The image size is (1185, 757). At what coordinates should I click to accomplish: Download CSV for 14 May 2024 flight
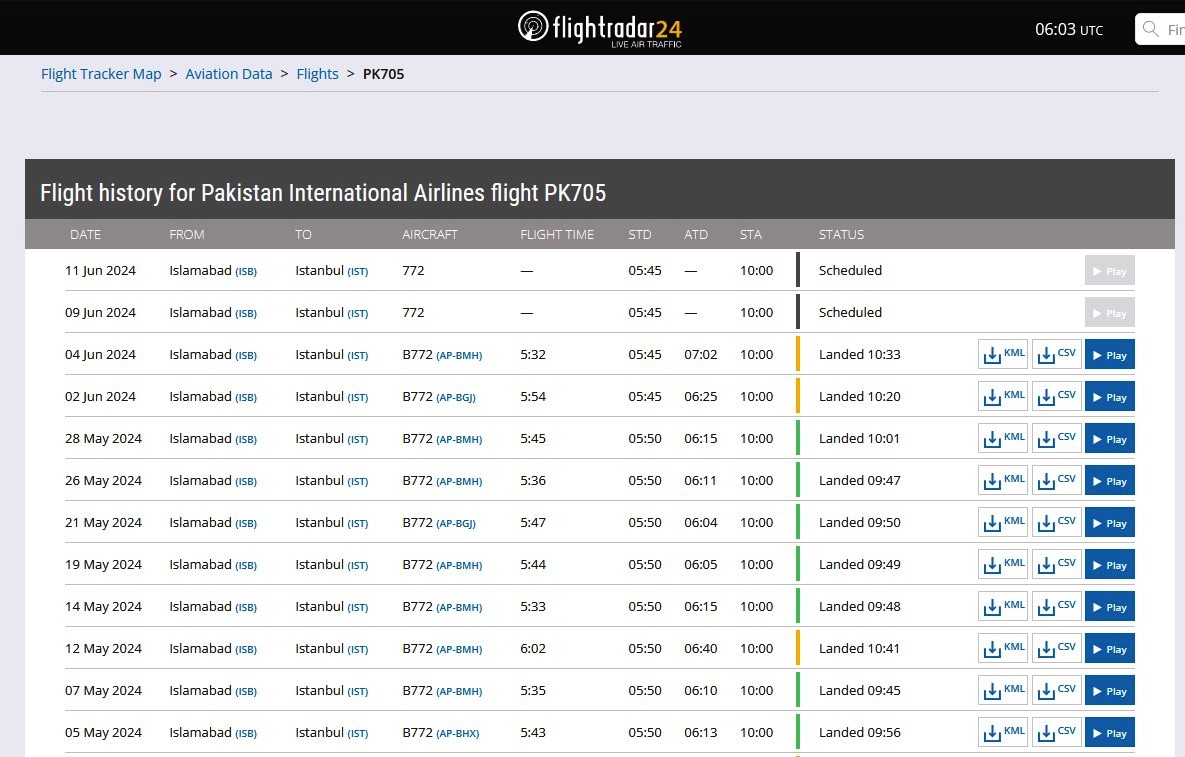[1057, 607]
